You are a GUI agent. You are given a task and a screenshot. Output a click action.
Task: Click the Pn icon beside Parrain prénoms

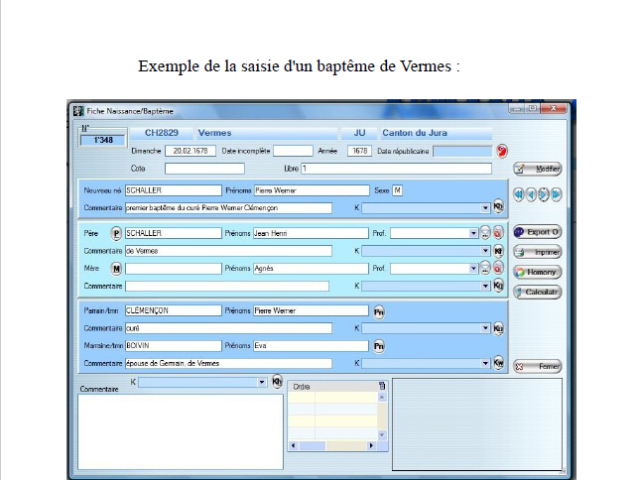pos(379,312)
